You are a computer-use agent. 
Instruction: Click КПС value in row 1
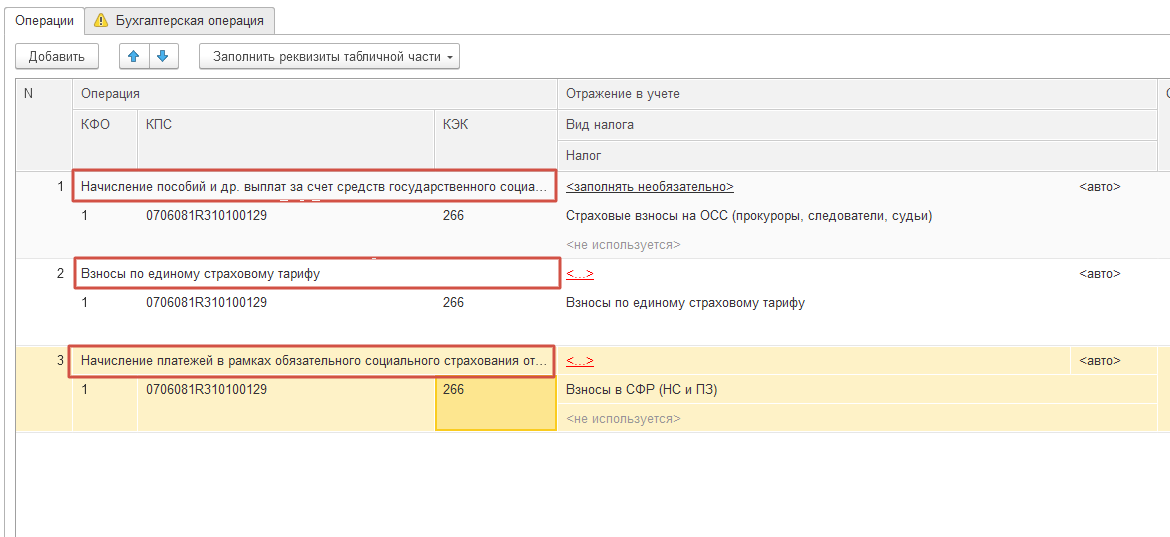207,216
